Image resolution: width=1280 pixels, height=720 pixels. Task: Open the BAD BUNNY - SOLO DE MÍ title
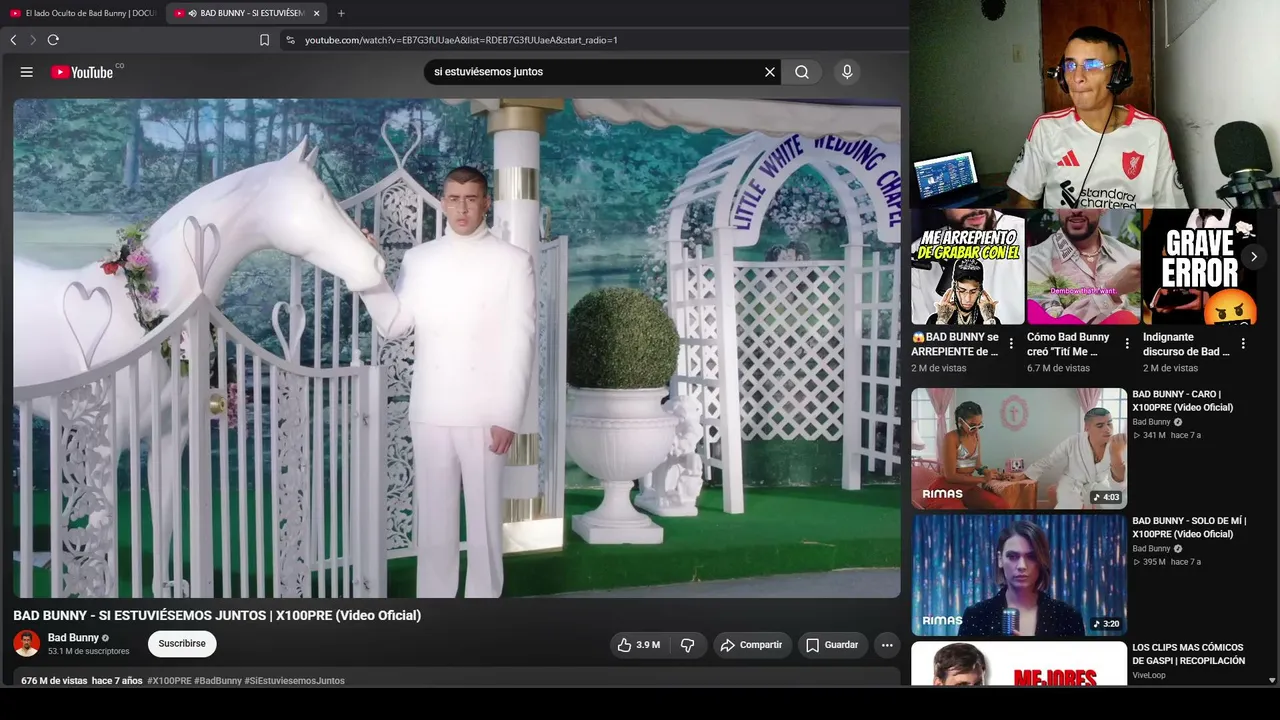pyautogui.click(x=1189, y=528)
